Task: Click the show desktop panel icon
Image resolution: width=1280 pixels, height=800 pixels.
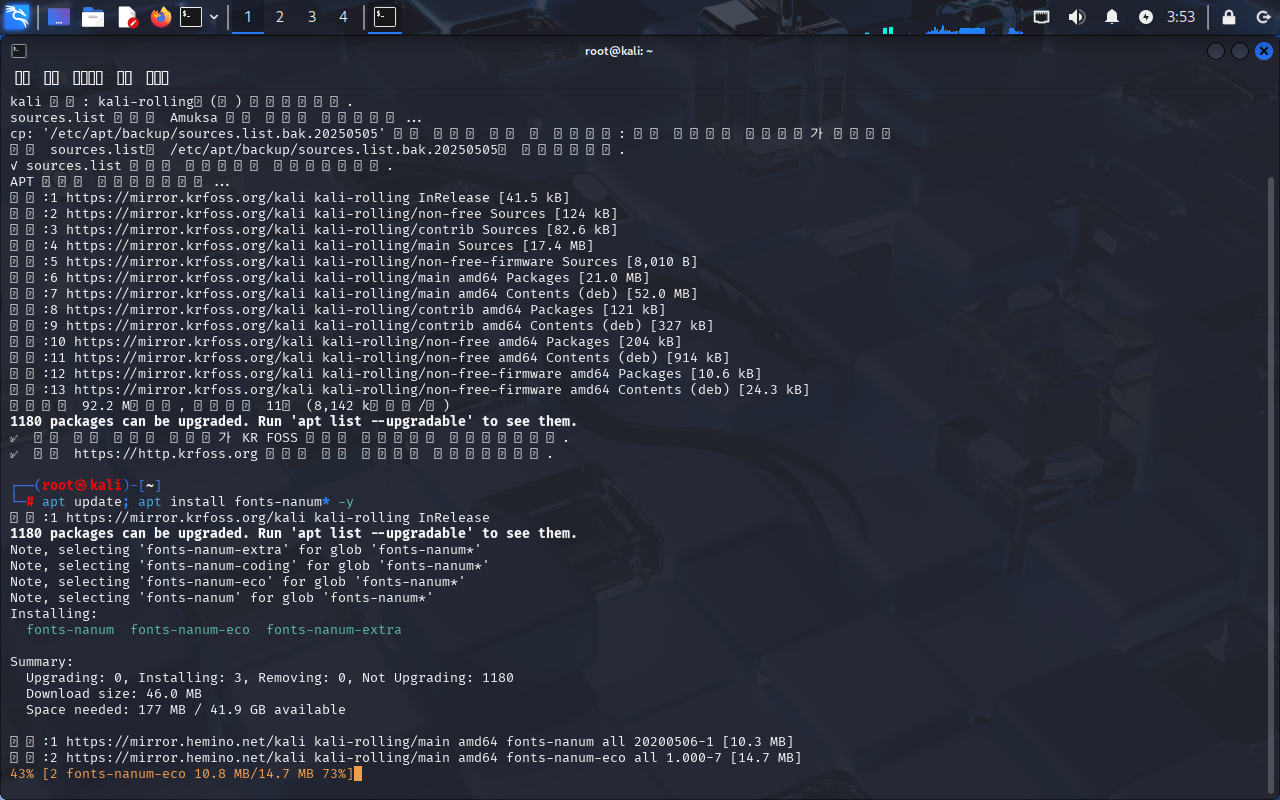Action: pos(59,17)
